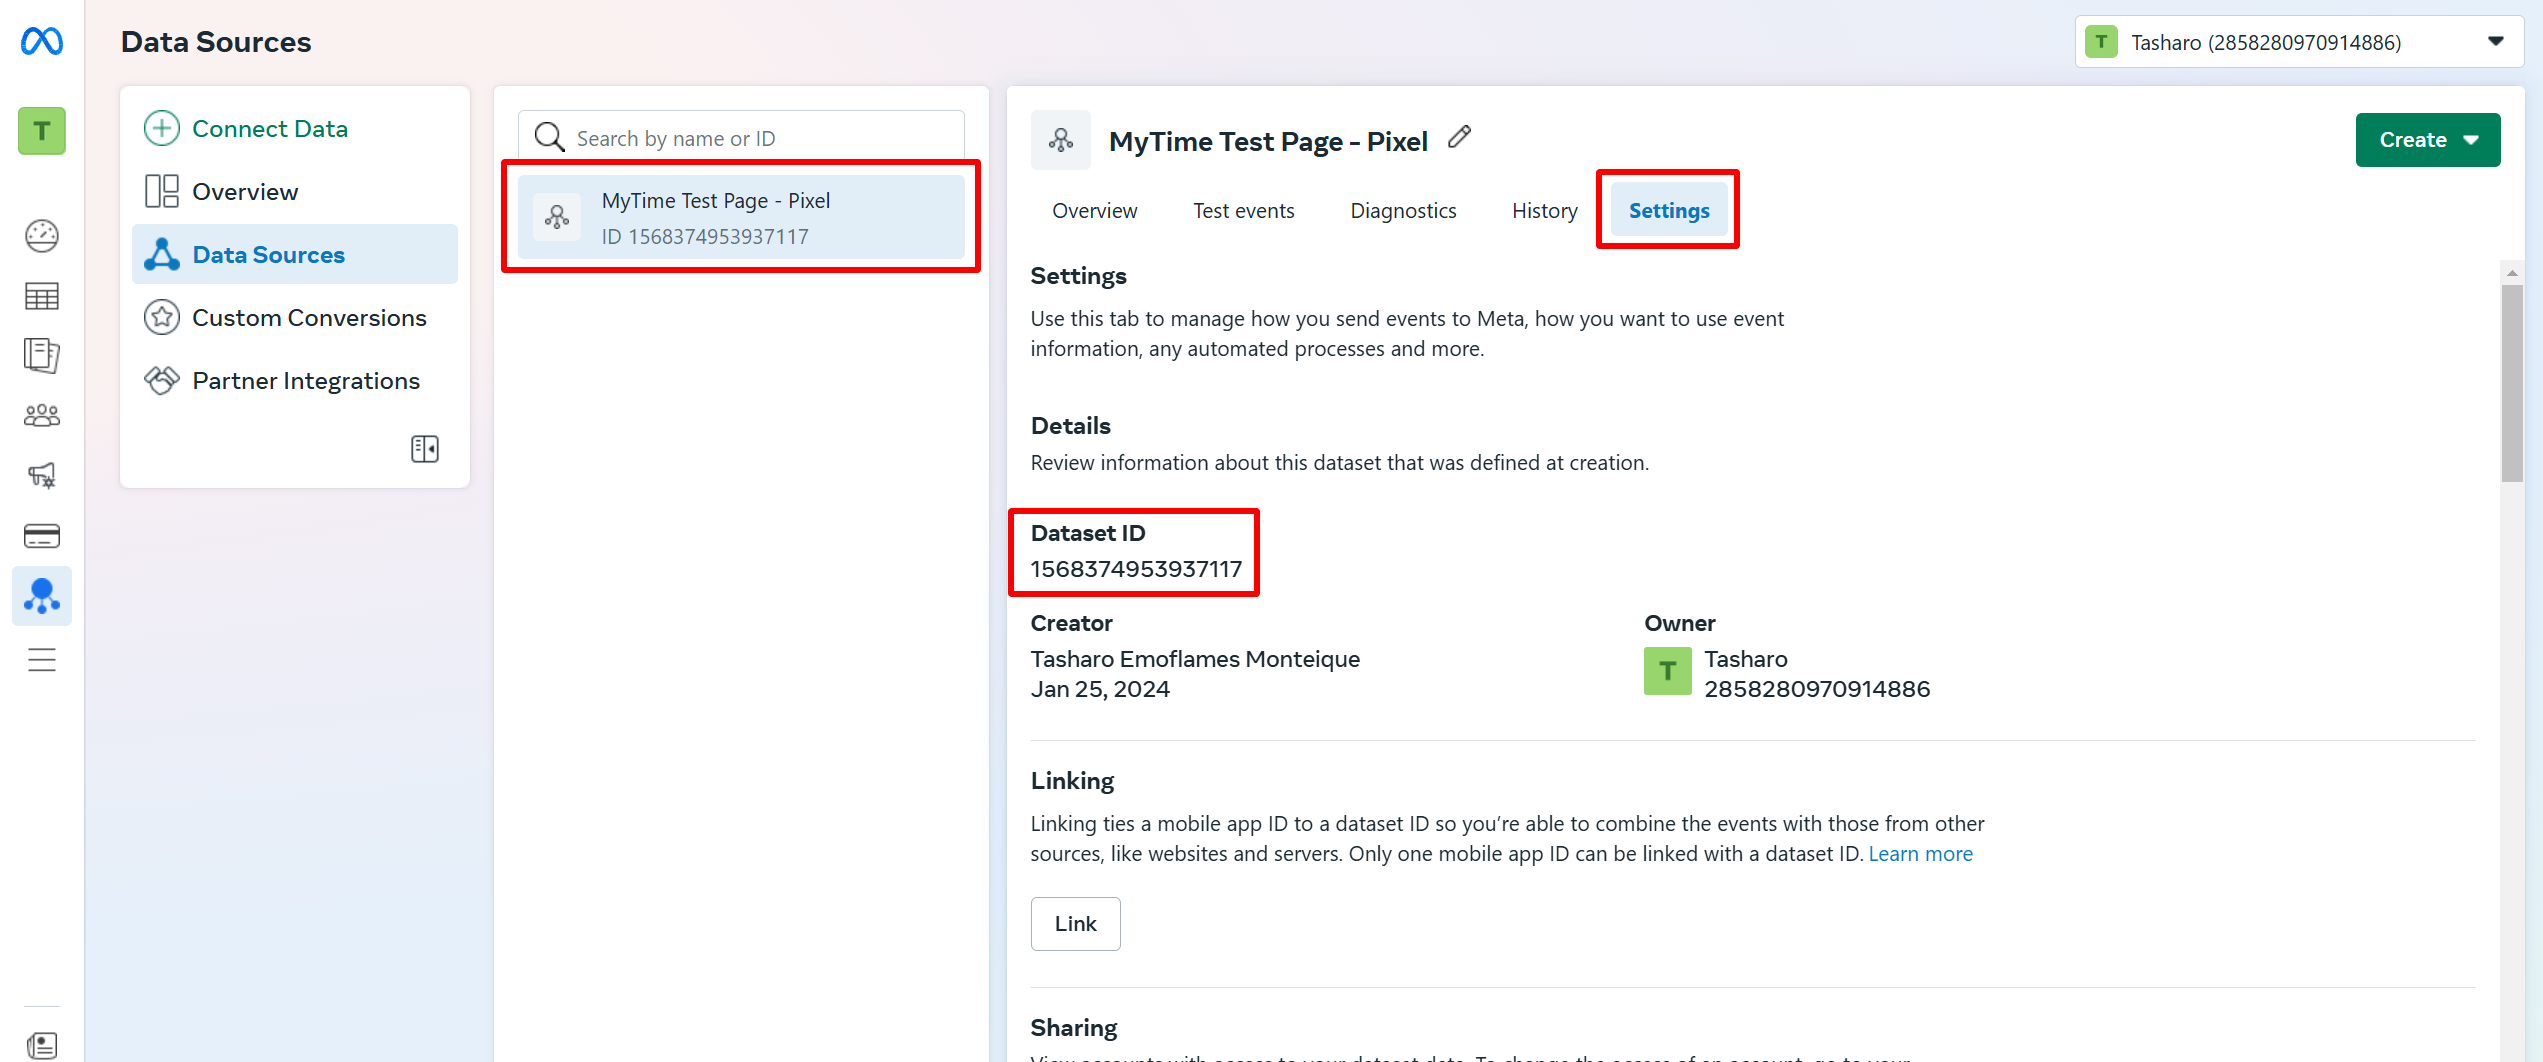Click Dataset ID value 1568374953937117
Image resolution: width=2543 pixels, height=1062 pixels.
(1136, 569)
